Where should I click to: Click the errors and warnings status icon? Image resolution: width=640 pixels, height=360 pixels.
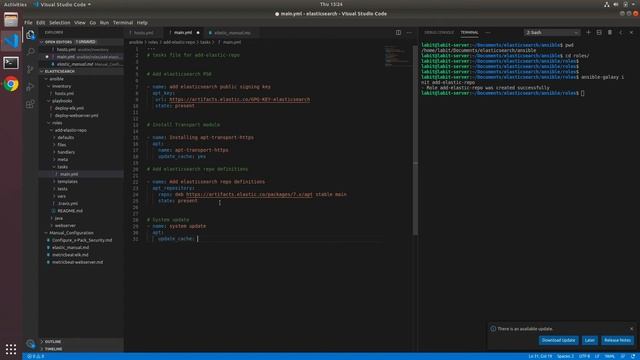point(36,356)
